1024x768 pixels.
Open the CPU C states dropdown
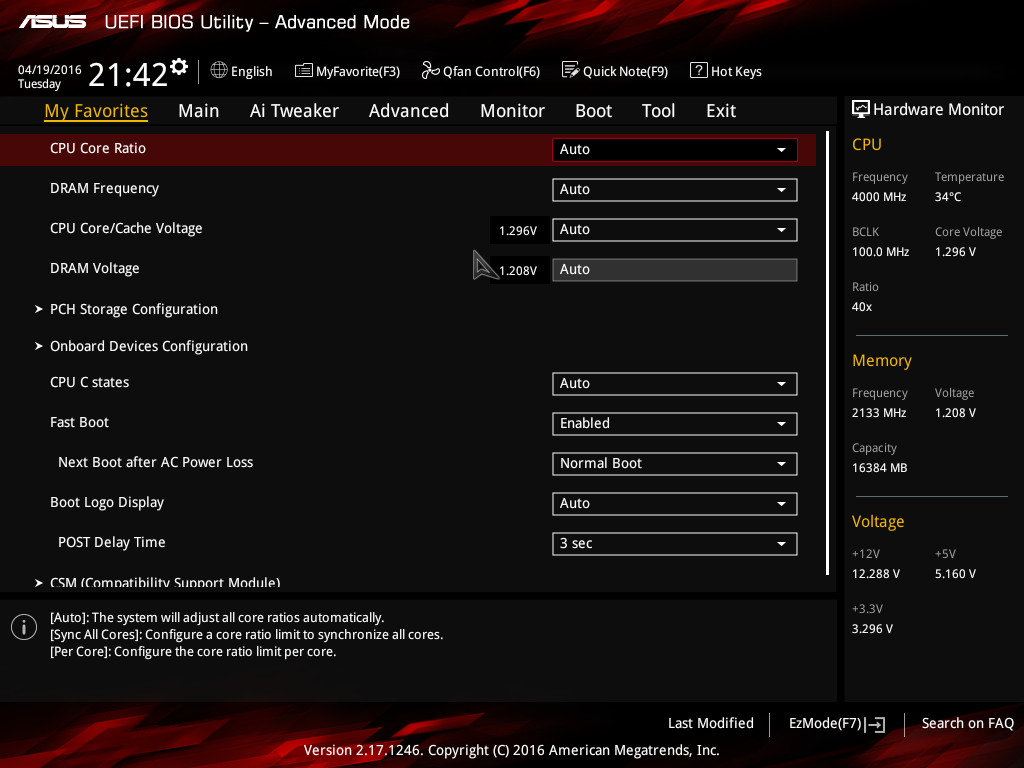point(675,384)
